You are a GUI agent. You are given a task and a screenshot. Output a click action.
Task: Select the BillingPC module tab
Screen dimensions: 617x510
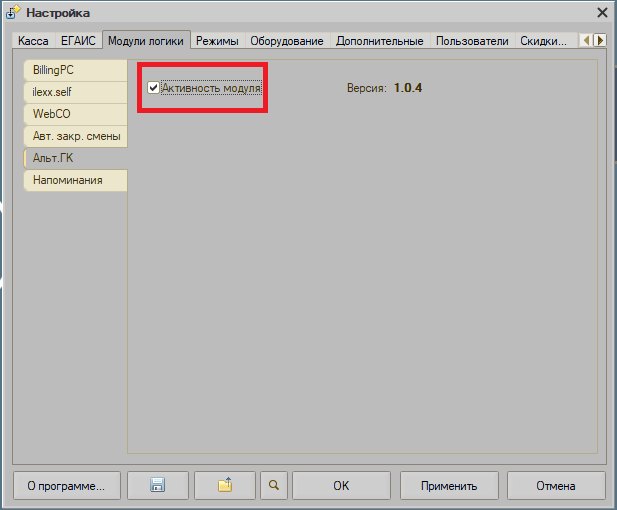(76, 70)
